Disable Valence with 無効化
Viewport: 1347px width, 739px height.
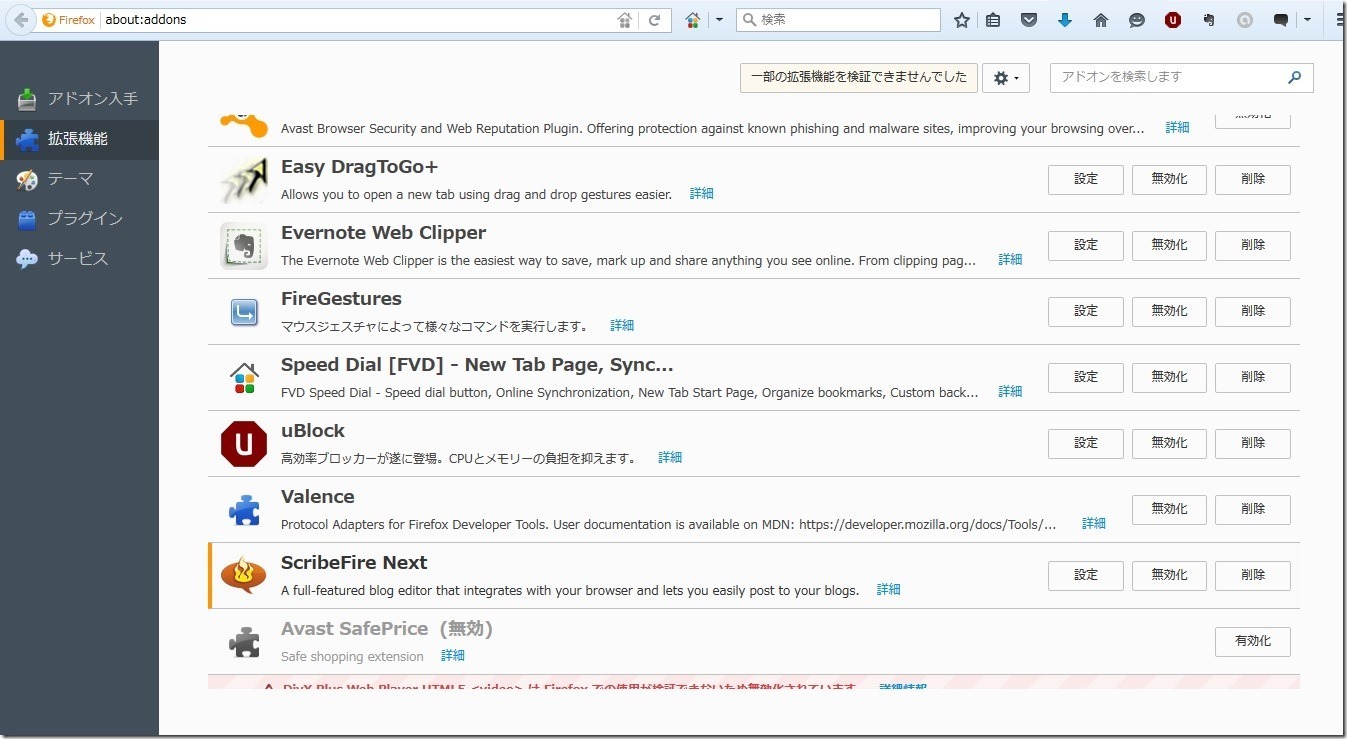click(x=1169, y=510)
